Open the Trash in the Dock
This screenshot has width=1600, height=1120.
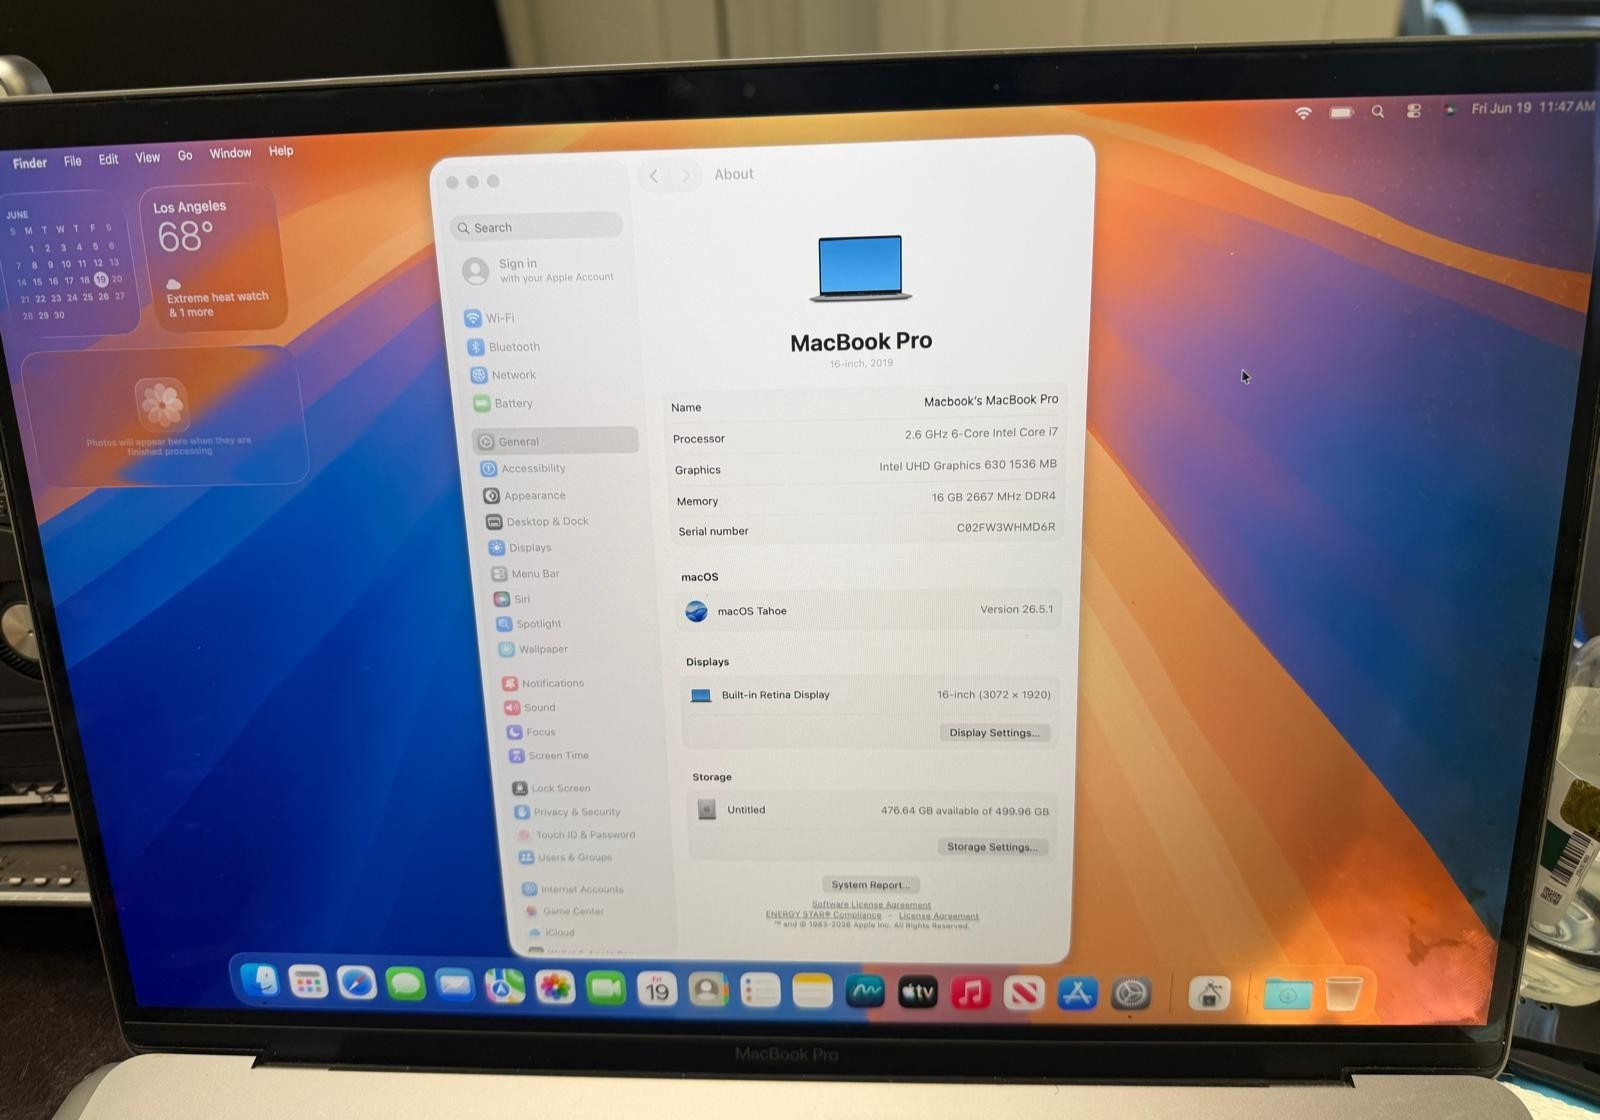(x=1343, y=993)
